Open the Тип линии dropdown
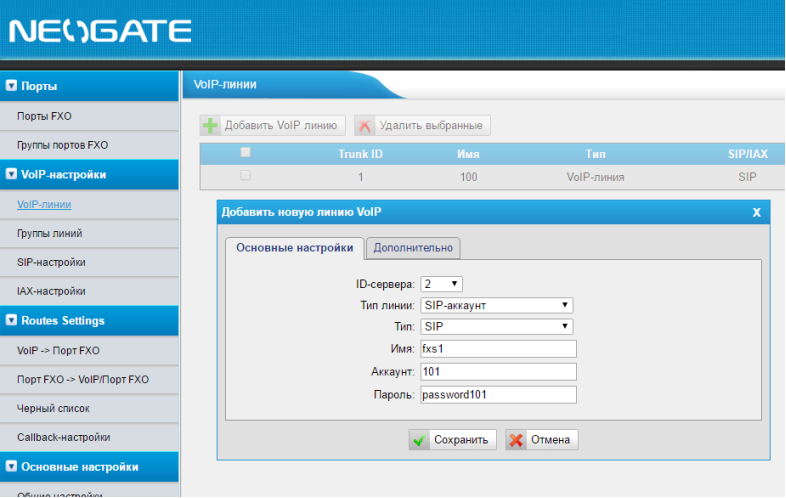The width and height of the screenshot is (786, 498). (x=497, y=305)
